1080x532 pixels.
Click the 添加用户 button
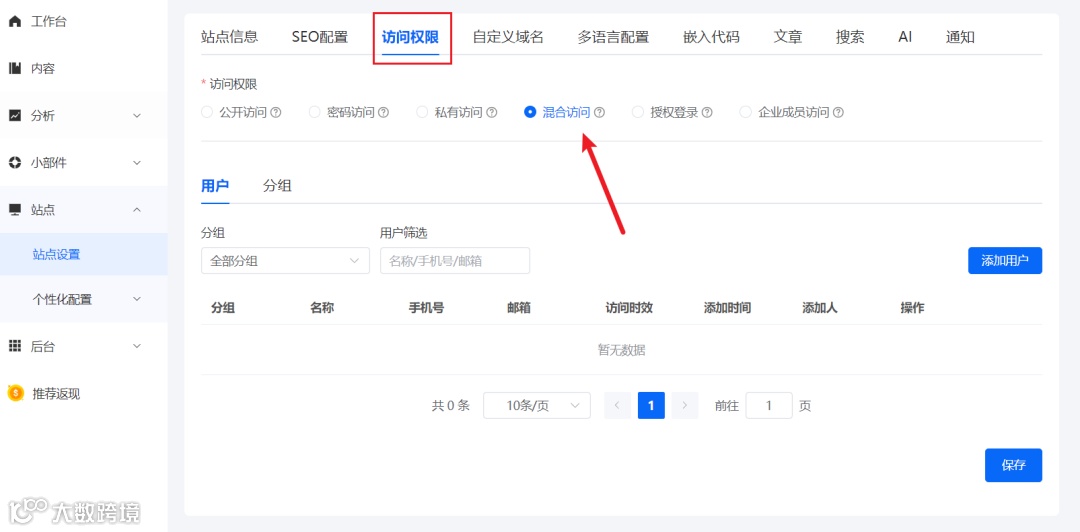point(1005,261)
